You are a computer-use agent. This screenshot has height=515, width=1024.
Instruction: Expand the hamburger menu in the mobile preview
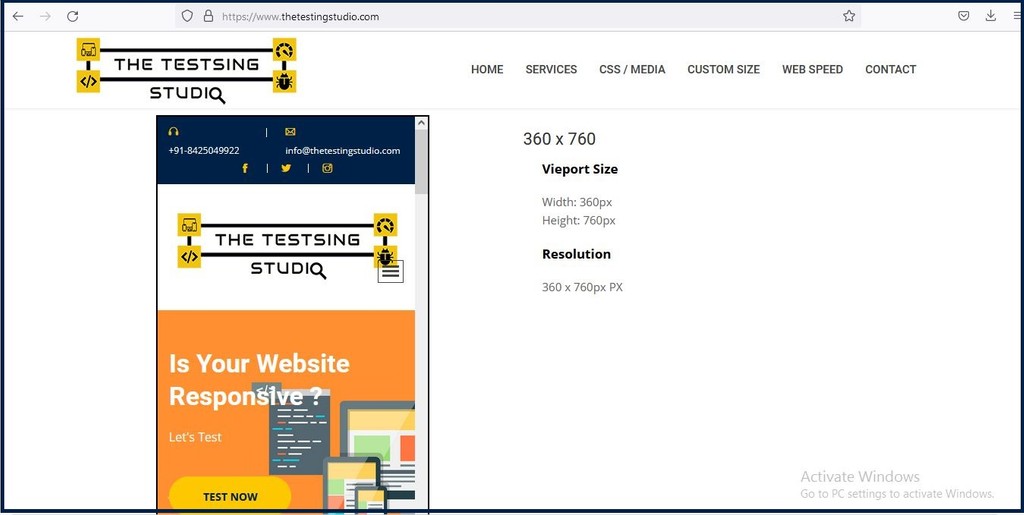coord(390,271)
